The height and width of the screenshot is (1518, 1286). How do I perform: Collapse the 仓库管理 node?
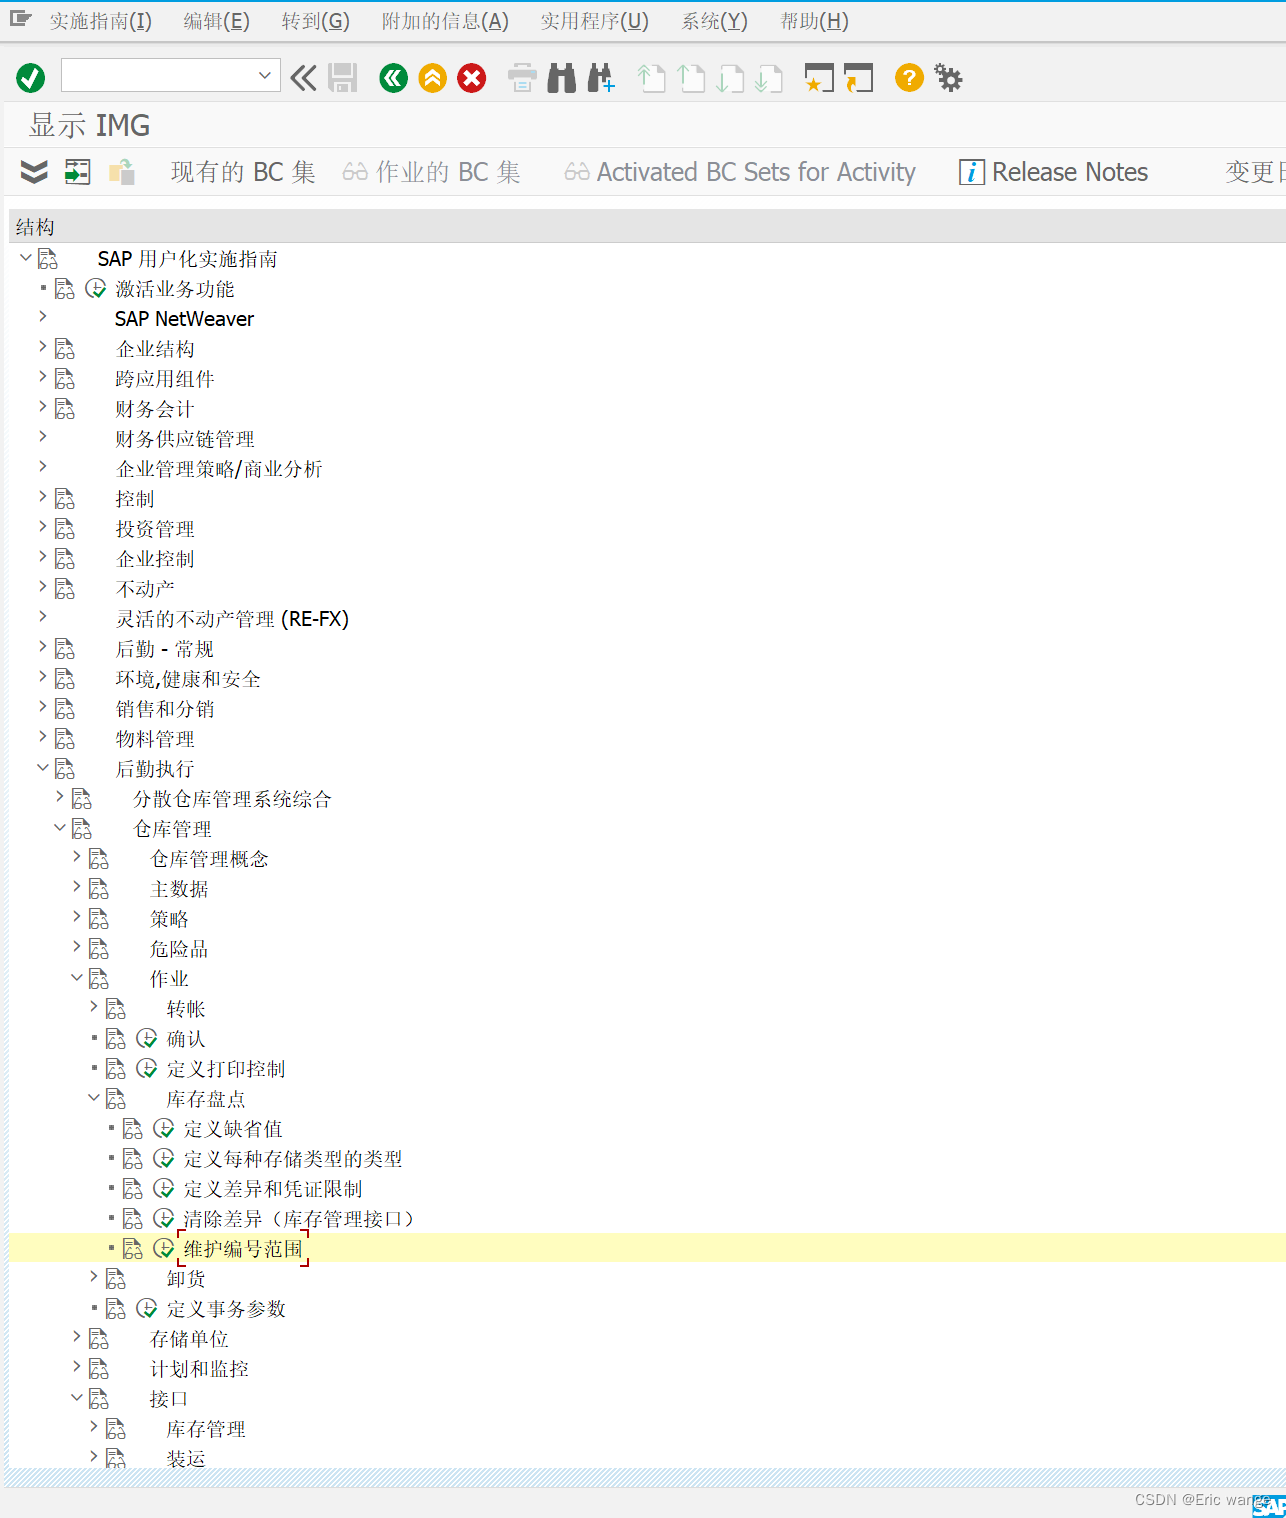(x=60, y=827)
